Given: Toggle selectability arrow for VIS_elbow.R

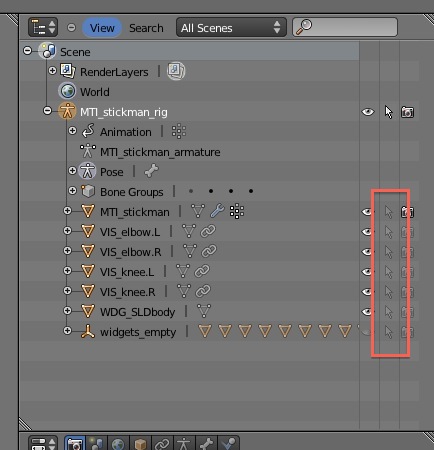Looking at the screenshot, I should point(388,252).
